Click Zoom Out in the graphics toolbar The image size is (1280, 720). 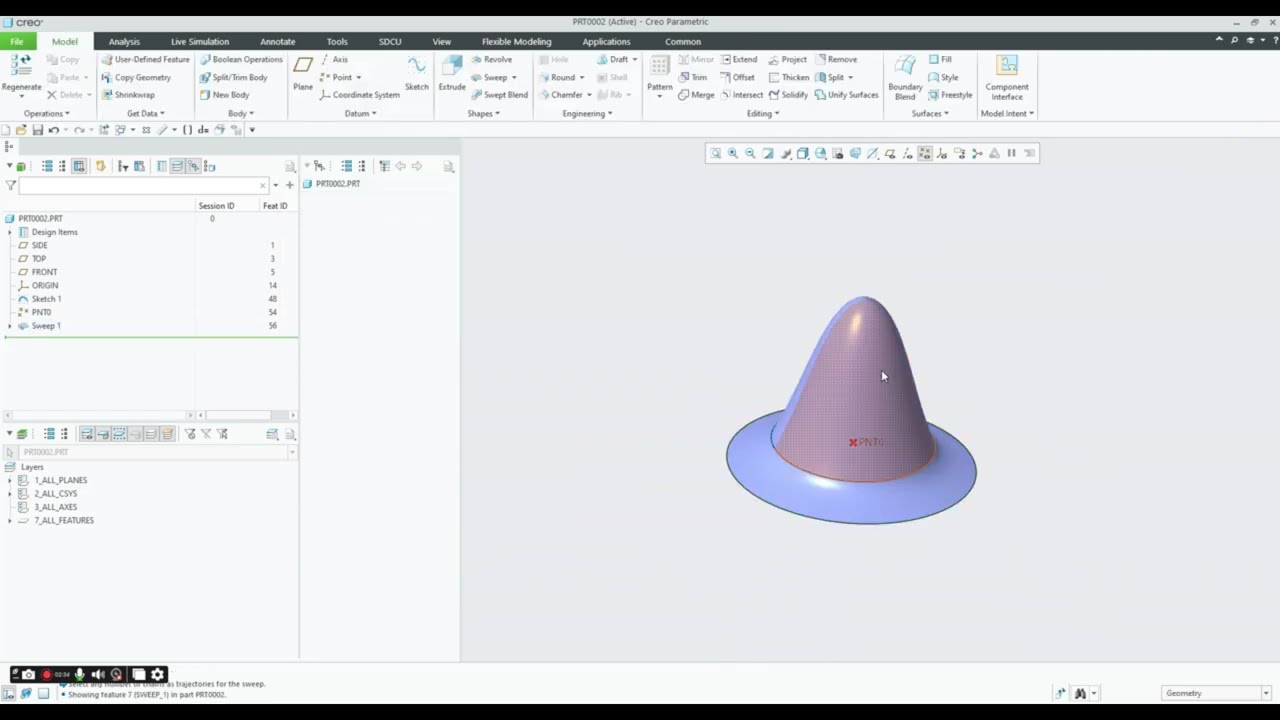pos(750,153)
